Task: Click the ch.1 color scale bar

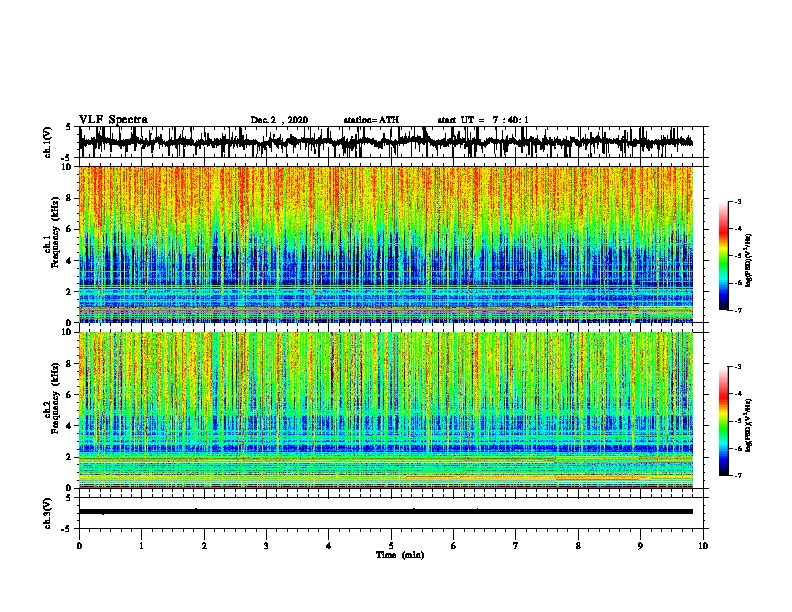Action: coord(724,256)
